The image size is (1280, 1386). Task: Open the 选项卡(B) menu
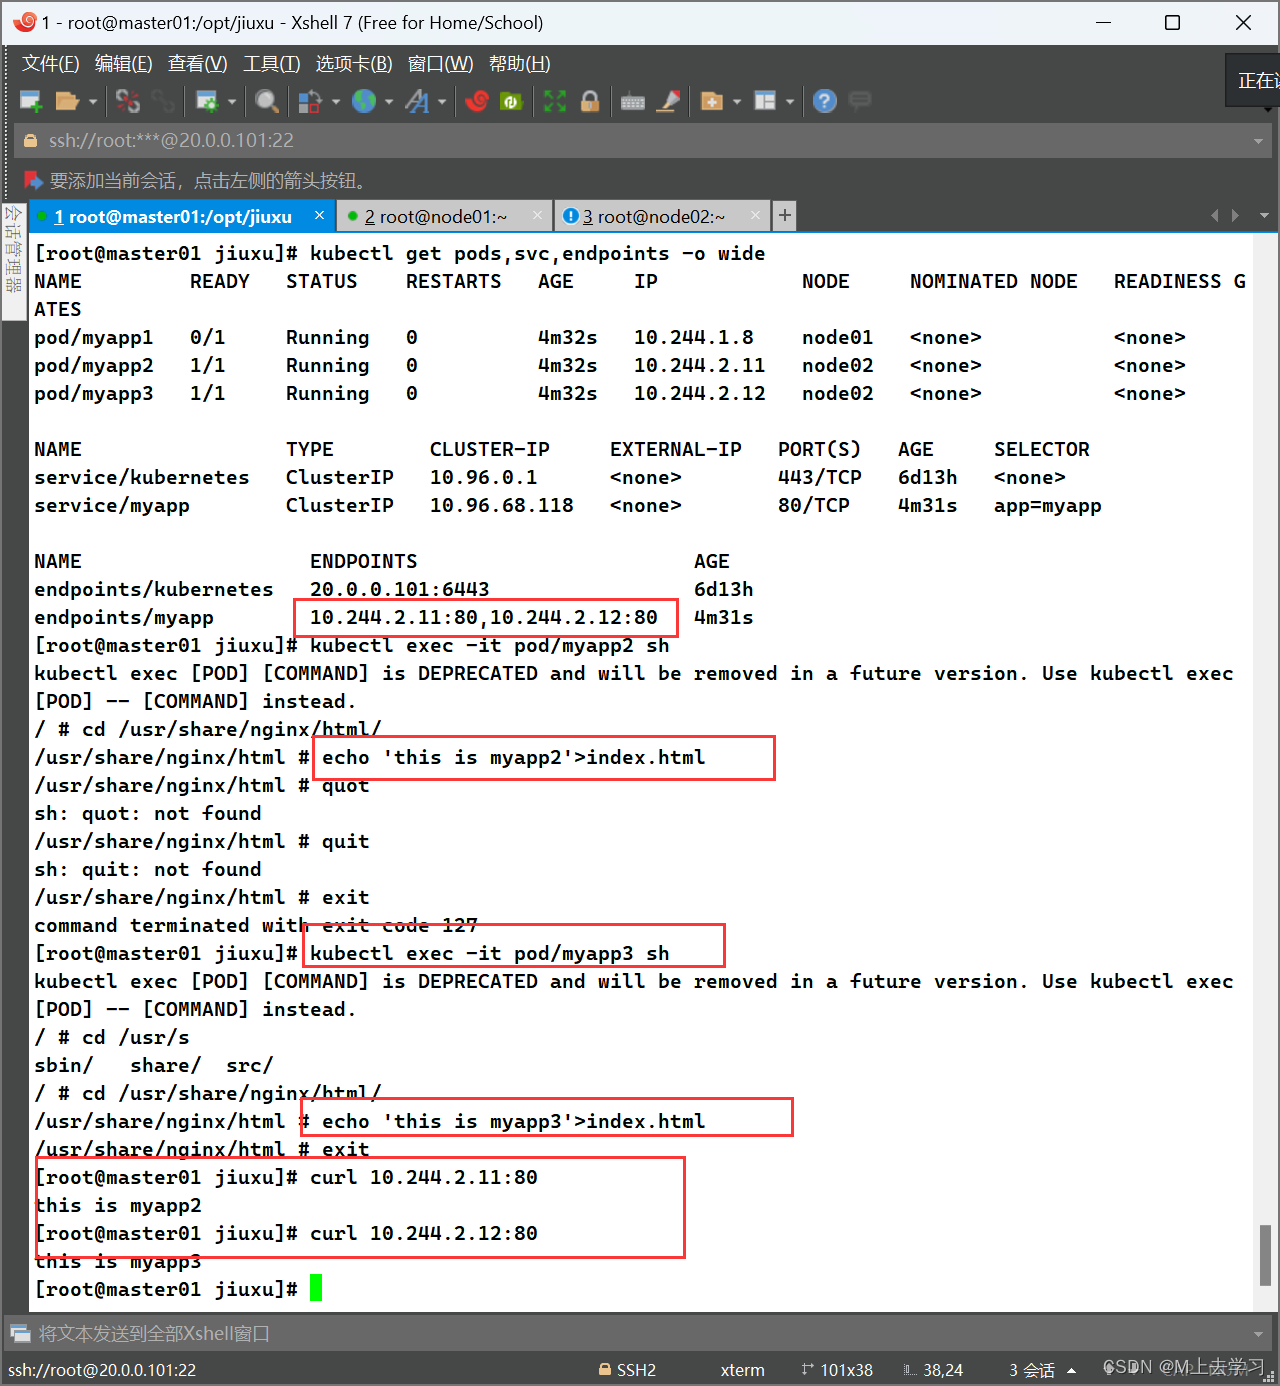(x=354, y=64)
